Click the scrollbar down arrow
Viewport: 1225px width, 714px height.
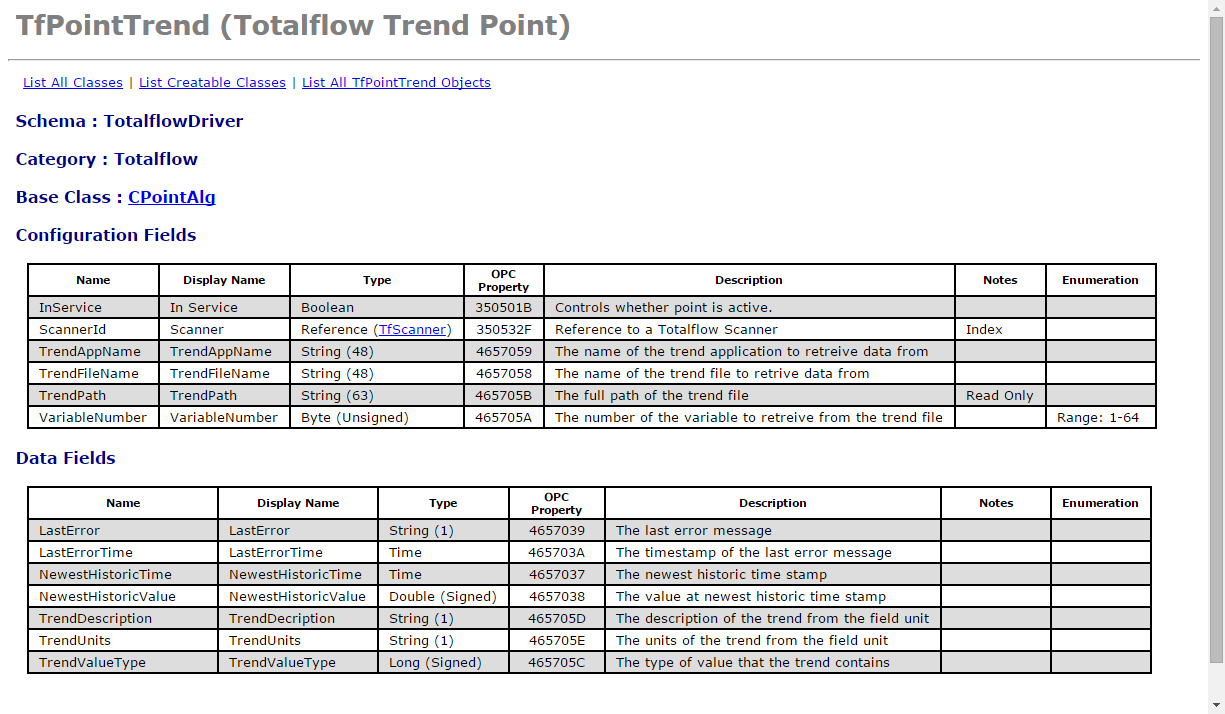[1216, 705]
